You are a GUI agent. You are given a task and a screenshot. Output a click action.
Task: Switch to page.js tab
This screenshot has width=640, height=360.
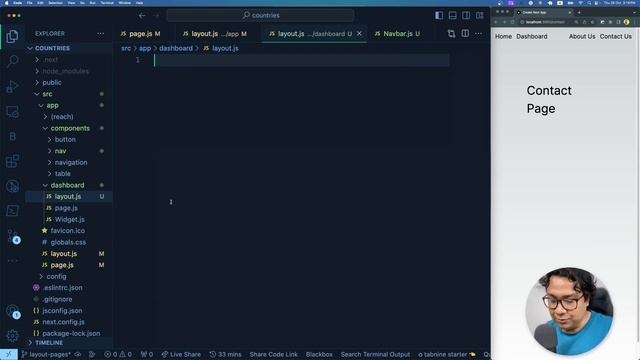[140, 34]
